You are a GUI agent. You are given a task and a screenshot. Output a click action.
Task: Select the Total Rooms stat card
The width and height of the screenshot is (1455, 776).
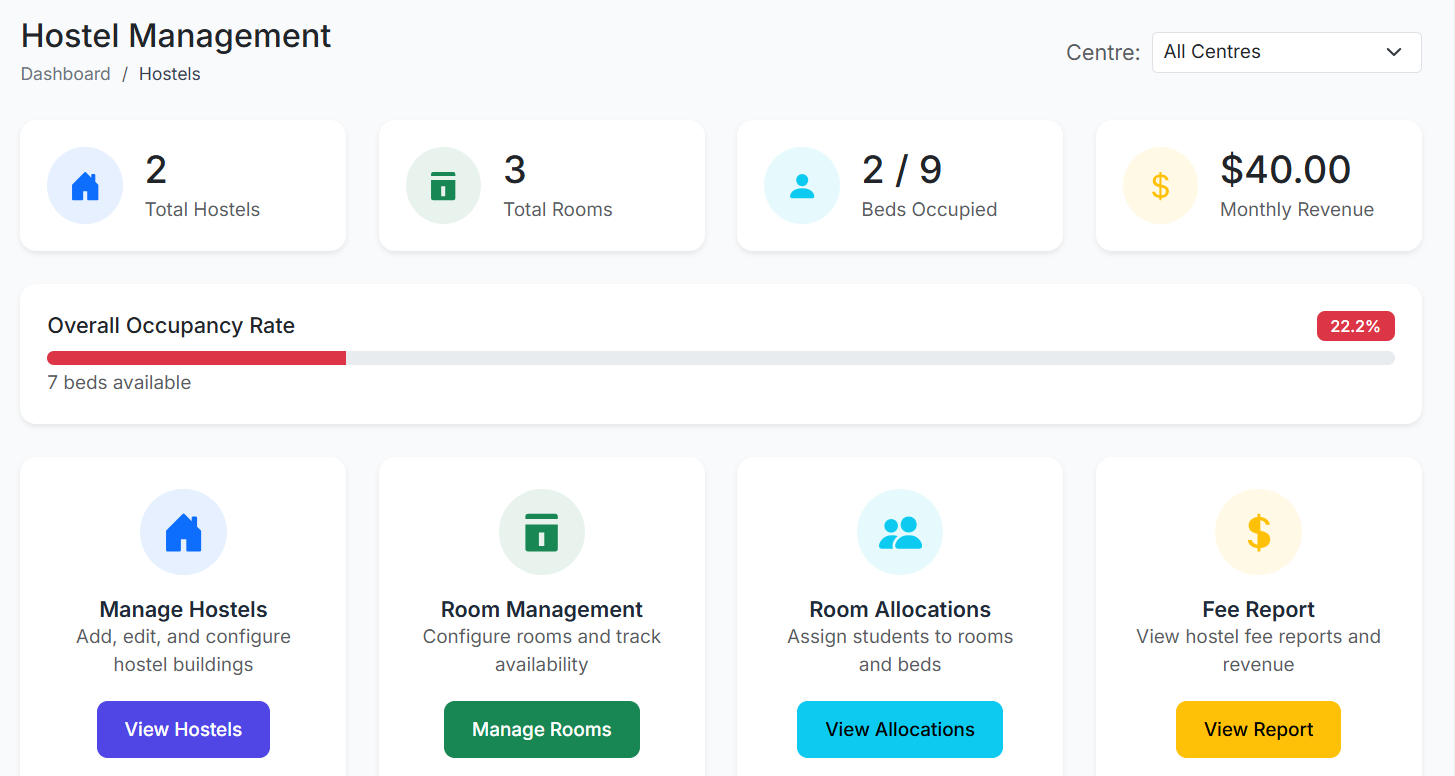(541, 185)
